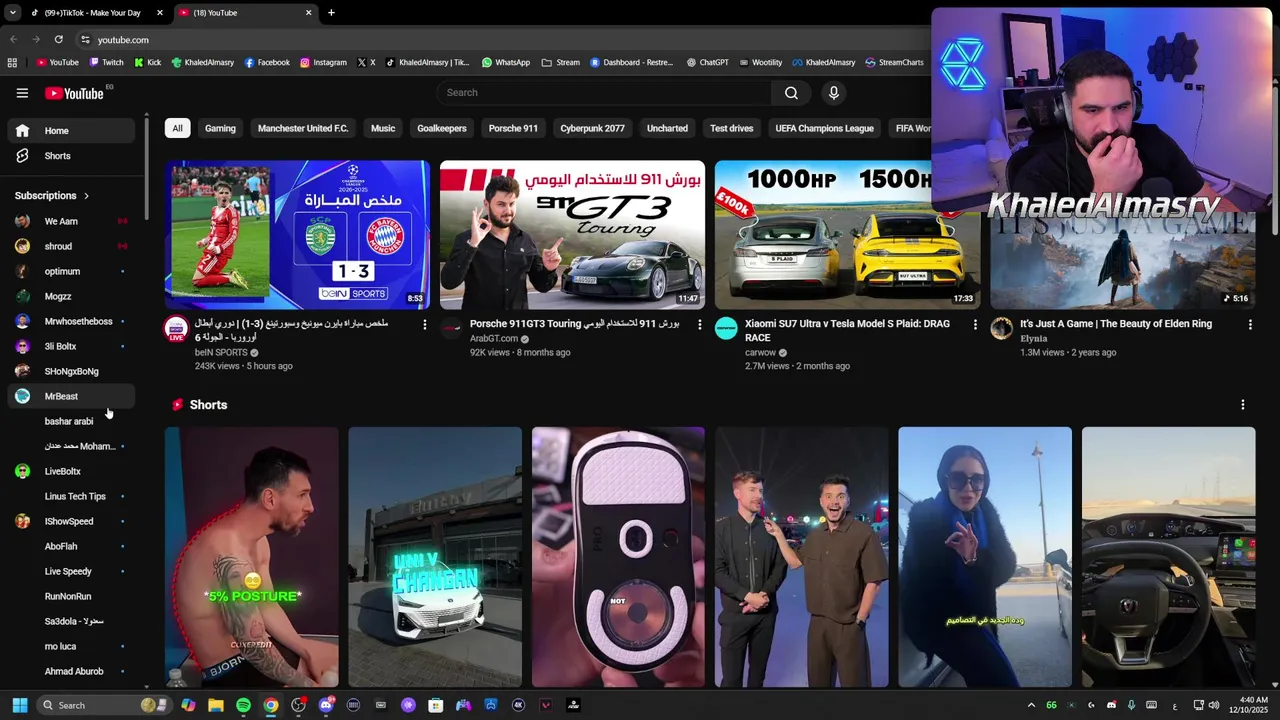
Task: Open We Aam subscription channel
Action: [x=71, y=221]
